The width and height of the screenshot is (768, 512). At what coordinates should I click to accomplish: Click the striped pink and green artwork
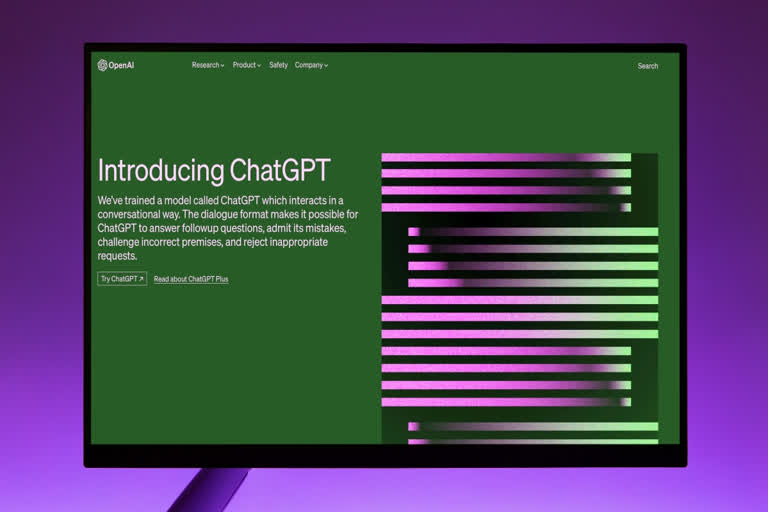pos(519,298)
